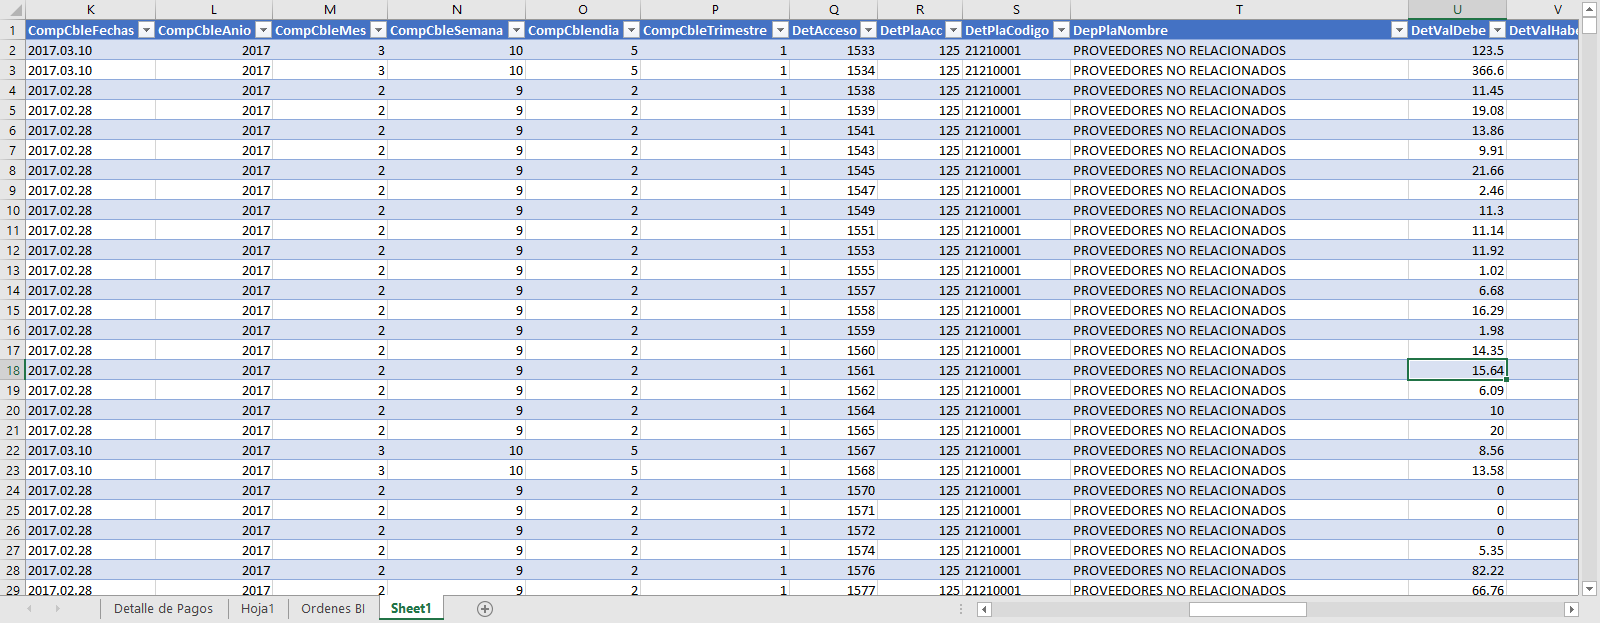Open the Hoja1 sheet tab
The width and height of the screenshot is (1600, 623).
257,609
